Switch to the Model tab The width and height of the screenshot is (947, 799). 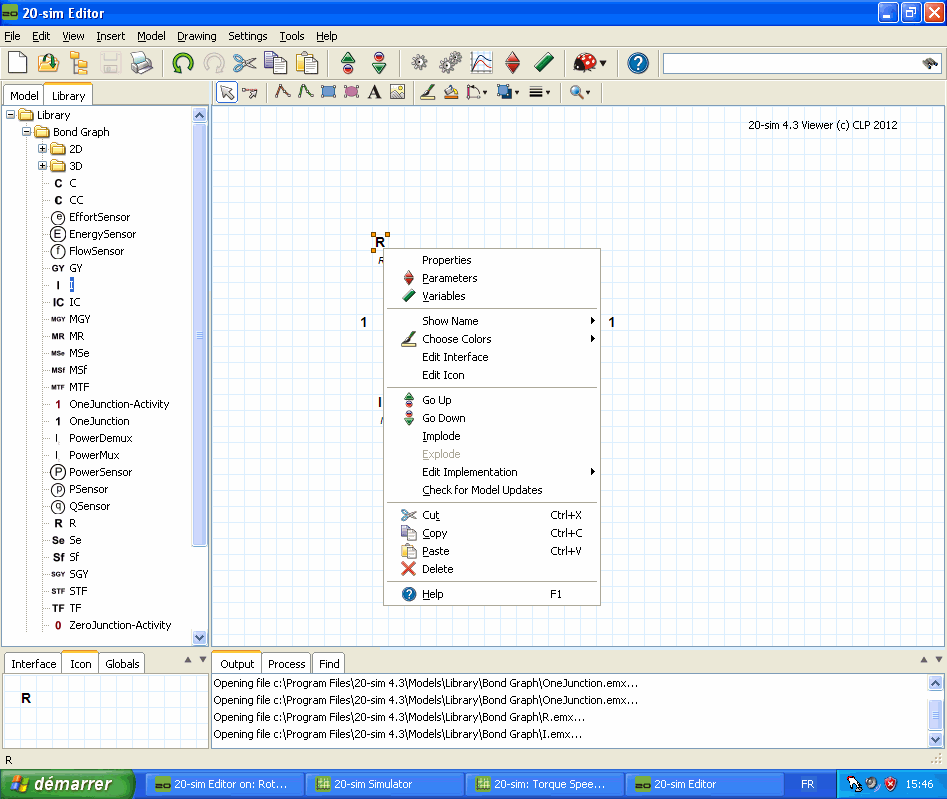click(x=24, y=95)
